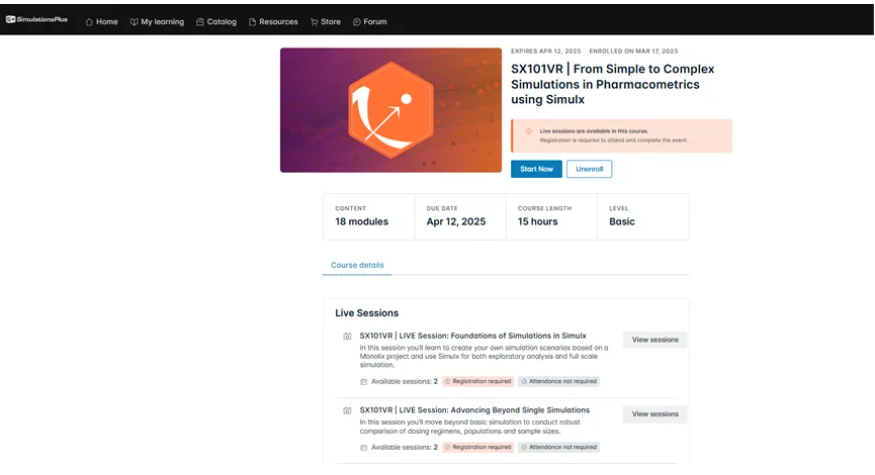Screen dimensions: 875x475
Task: Open the Advancing Beyond Single Simulations title
Action: tap(474, 410)
